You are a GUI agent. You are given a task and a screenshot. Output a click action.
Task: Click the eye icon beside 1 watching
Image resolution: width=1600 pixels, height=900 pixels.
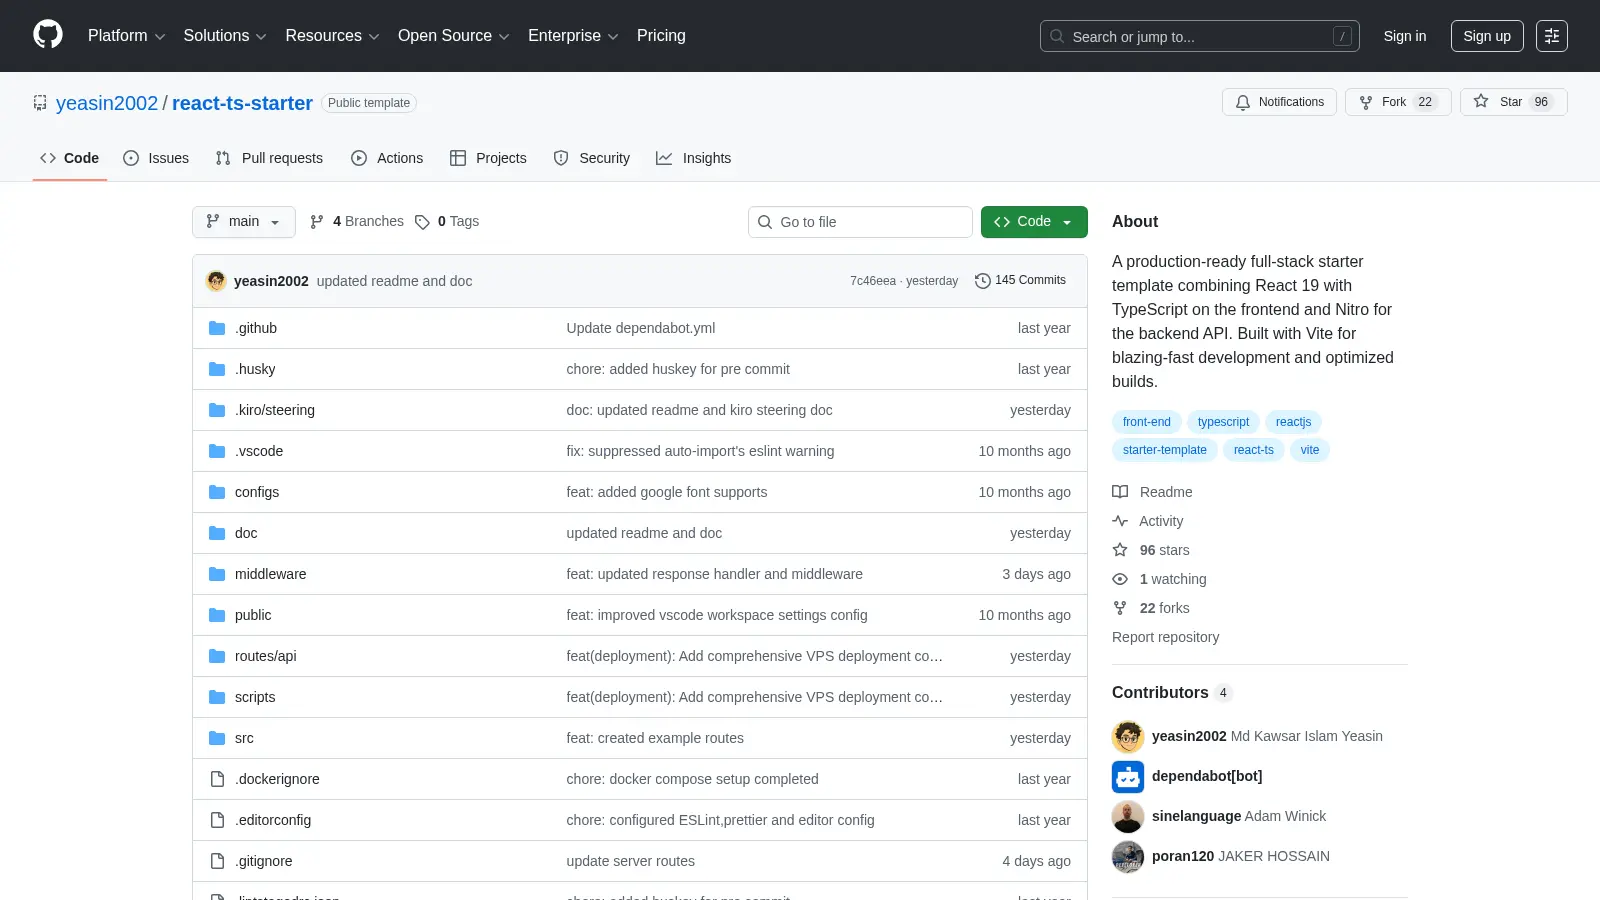1120,579
